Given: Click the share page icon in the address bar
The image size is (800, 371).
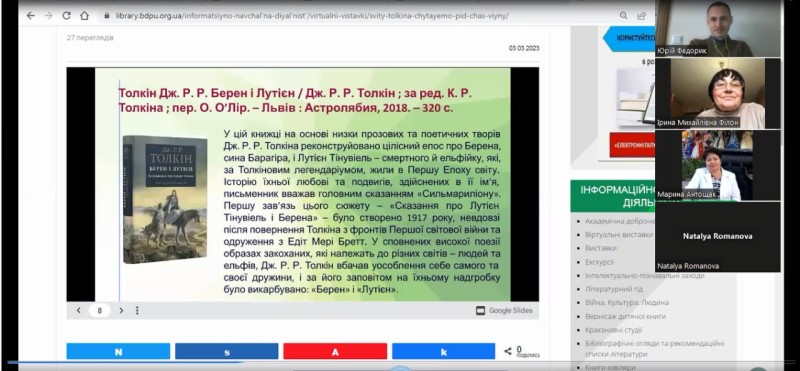Looking at the screenshot, I should 641,16.
